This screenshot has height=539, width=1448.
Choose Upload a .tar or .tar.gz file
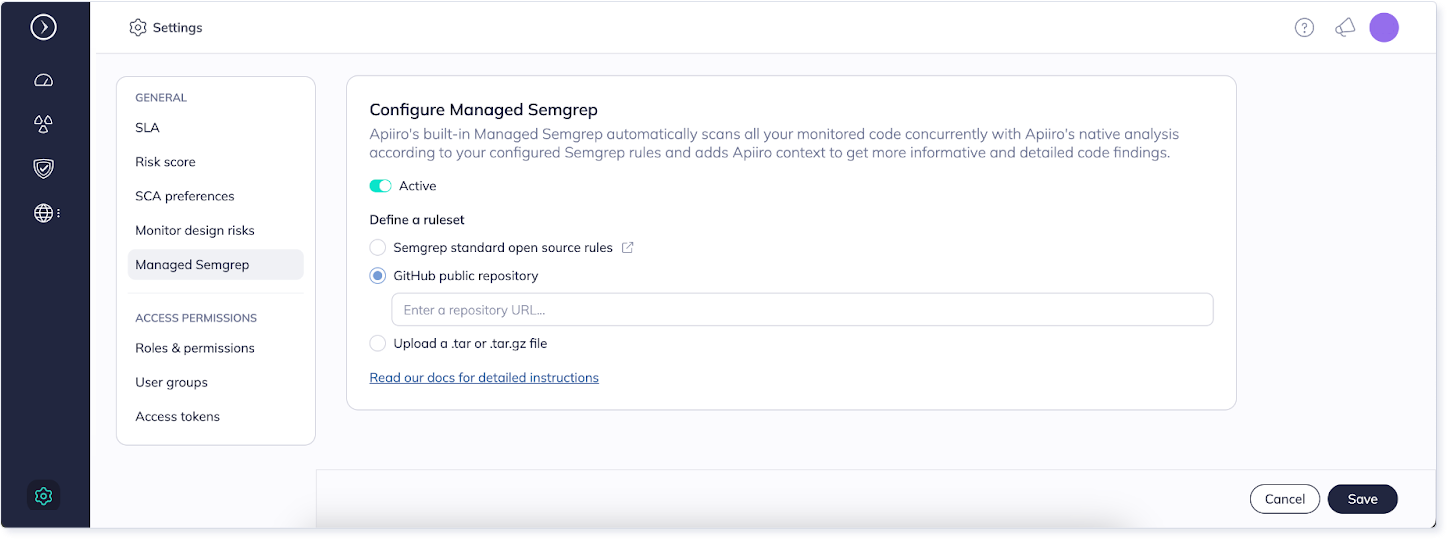click(x=377, y=344)
